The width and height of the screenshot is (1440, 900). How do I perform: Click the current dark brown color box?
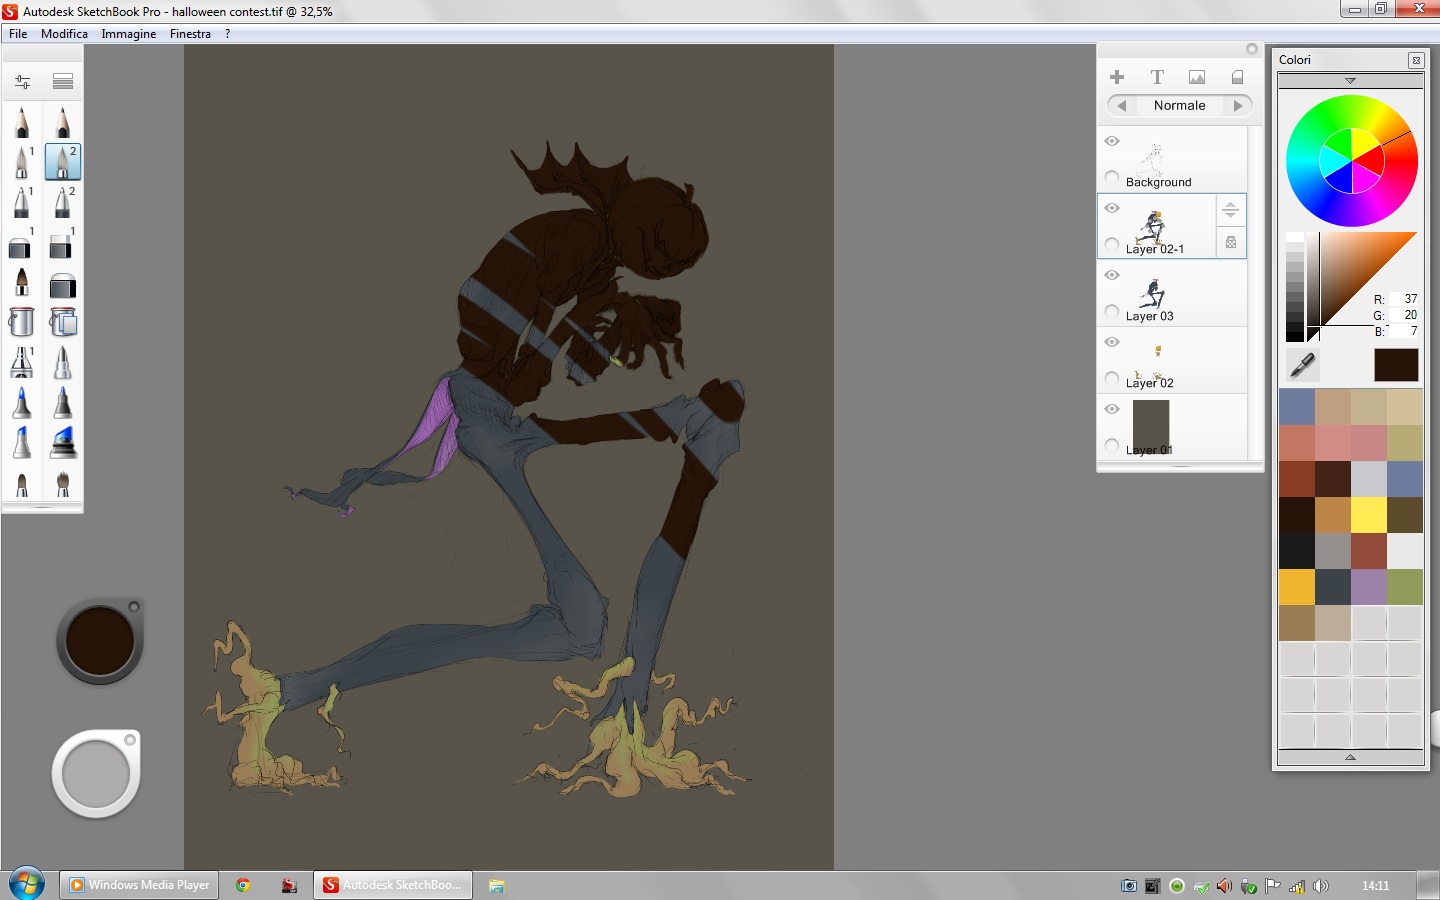pyautogui.click(x=1396, y=365)
